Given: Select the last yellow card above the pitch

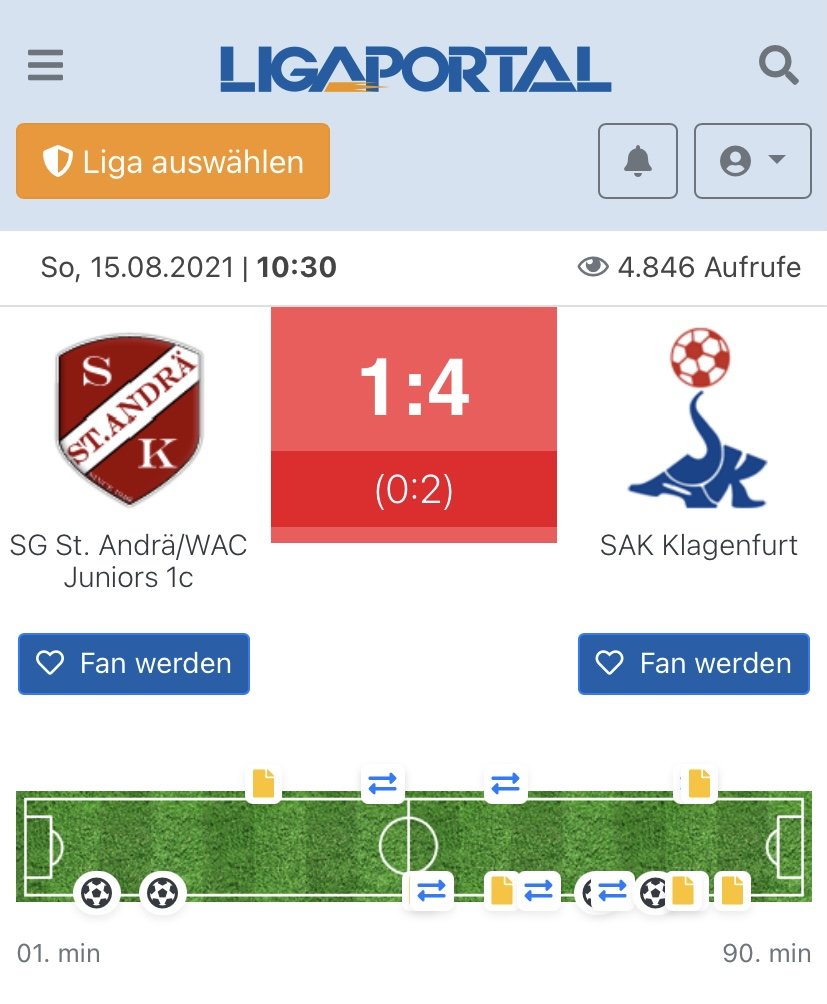Looking at the screenshot, I should [x=698, y=783].
